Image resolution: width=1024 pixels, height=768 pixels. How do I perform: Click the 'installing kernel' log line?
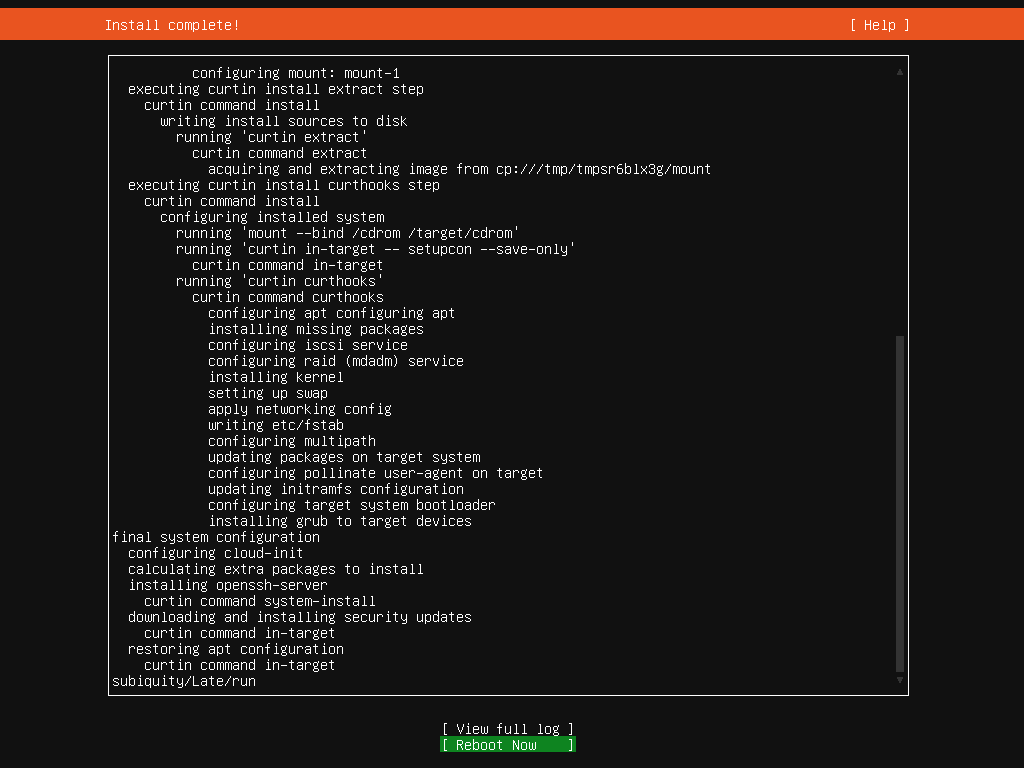point(276,377)
